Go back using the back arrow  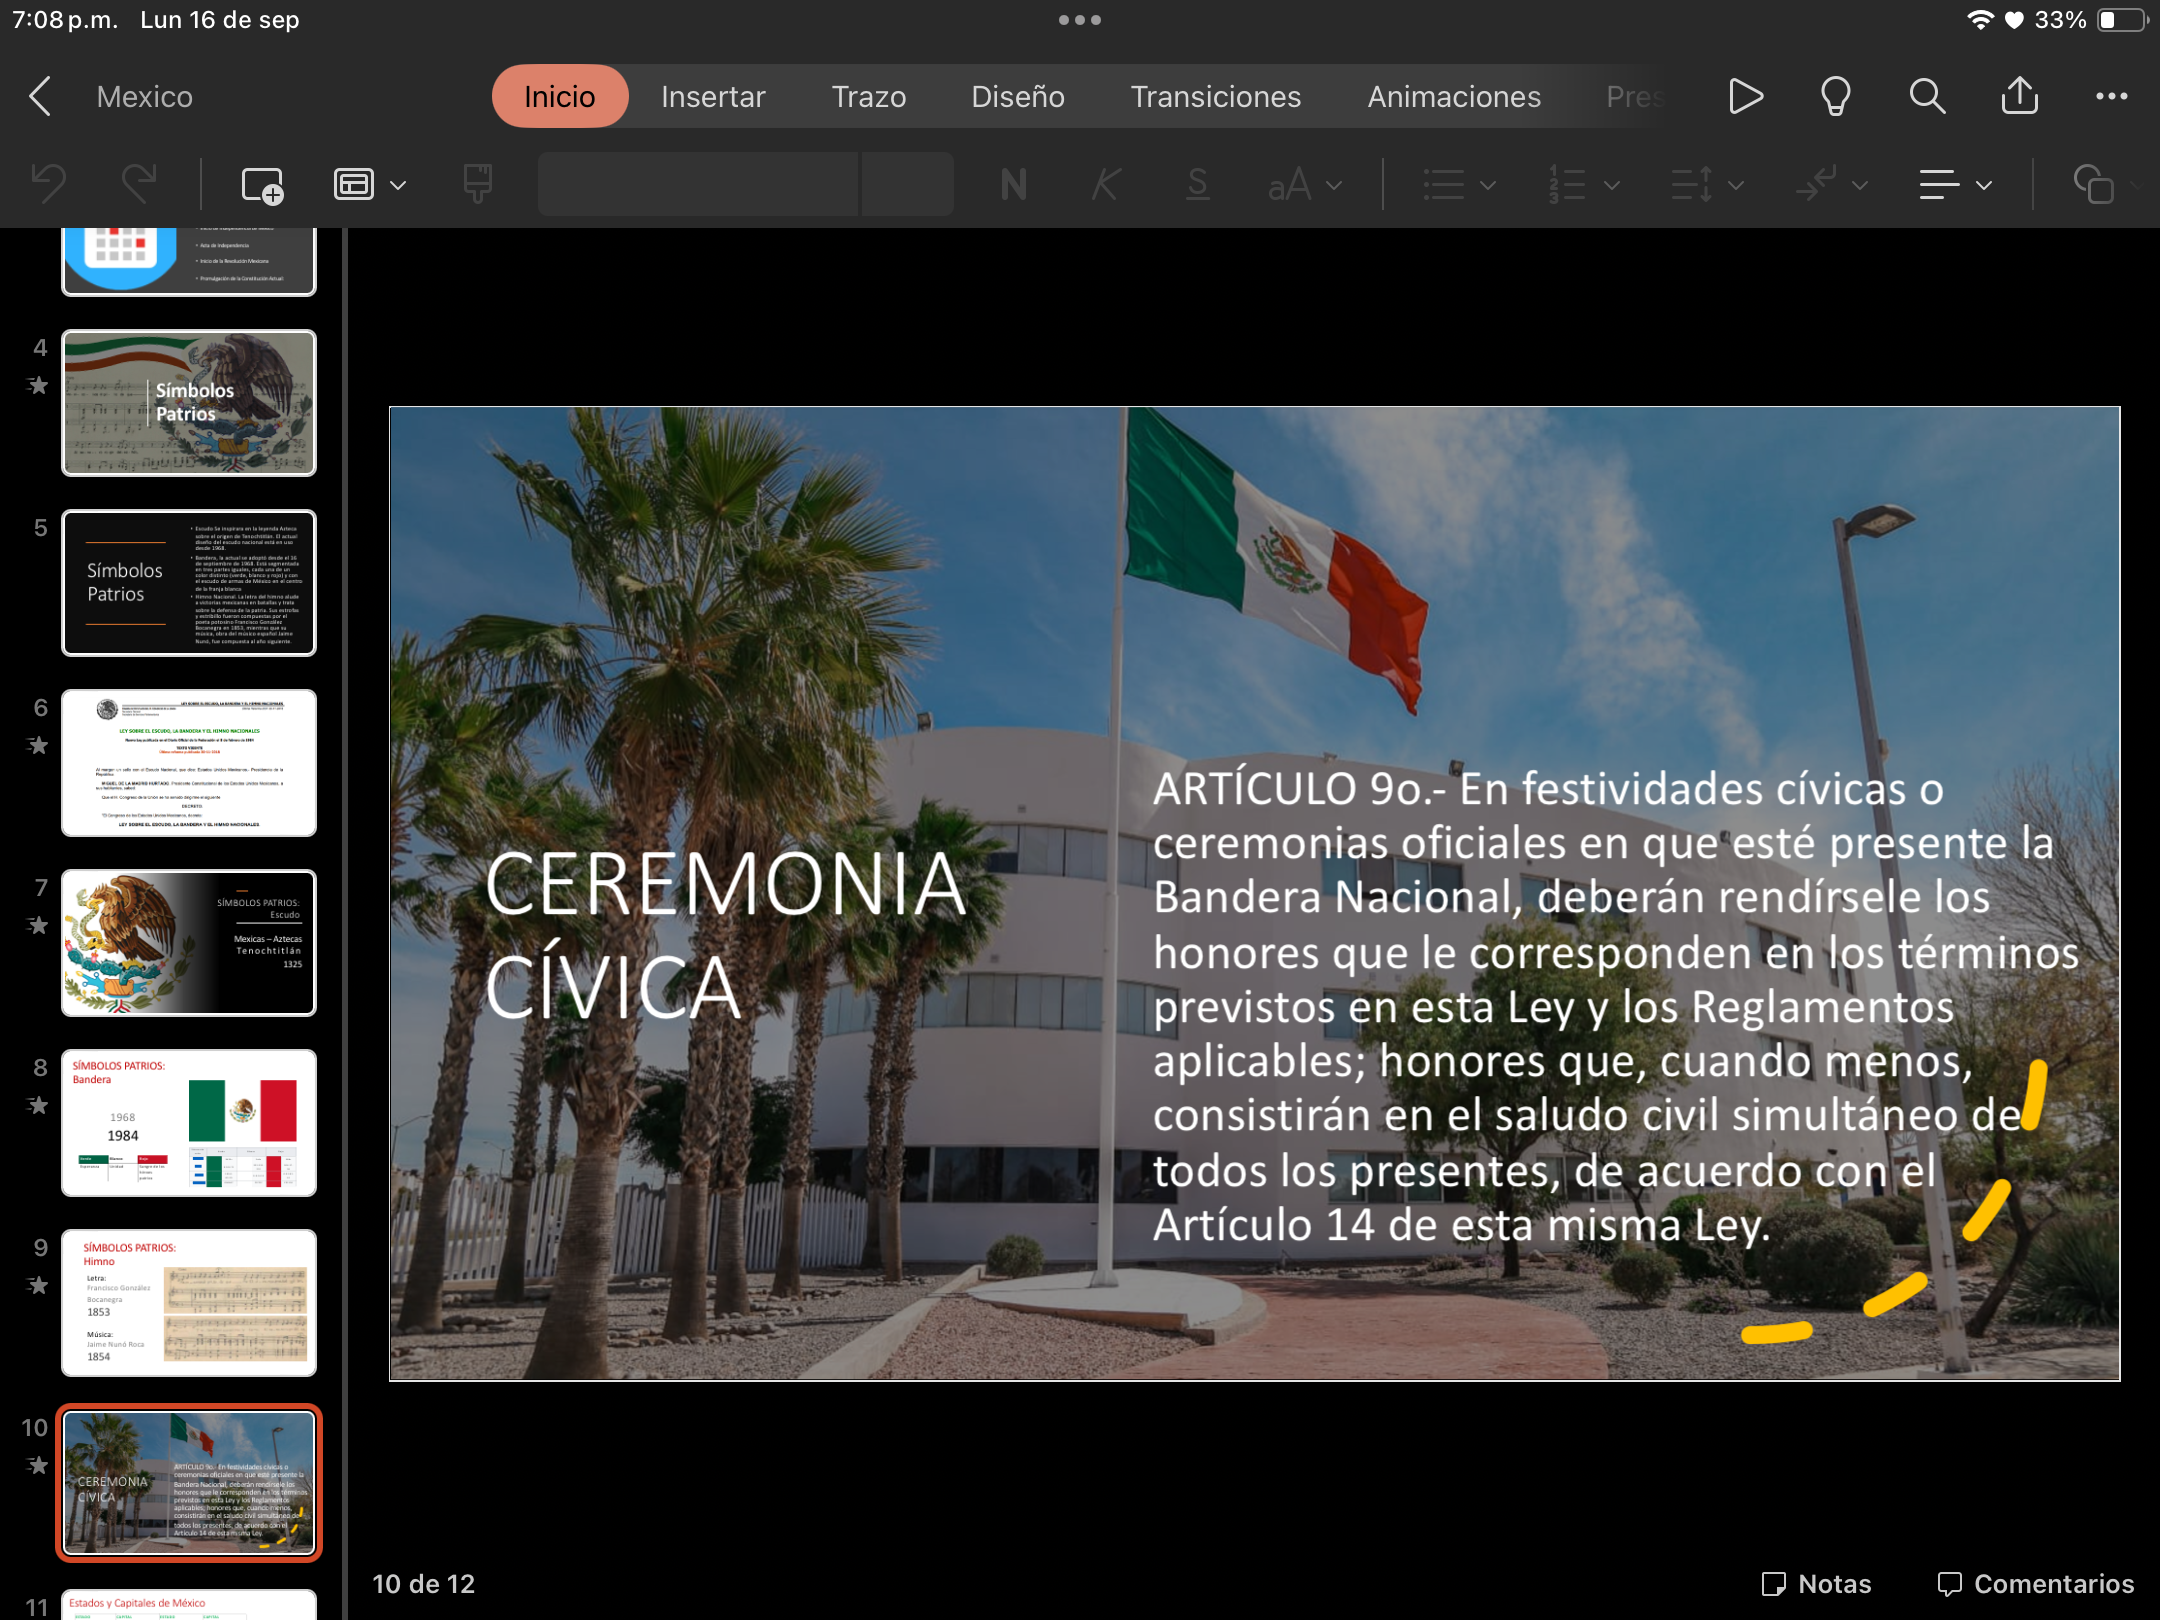point(40,97)
